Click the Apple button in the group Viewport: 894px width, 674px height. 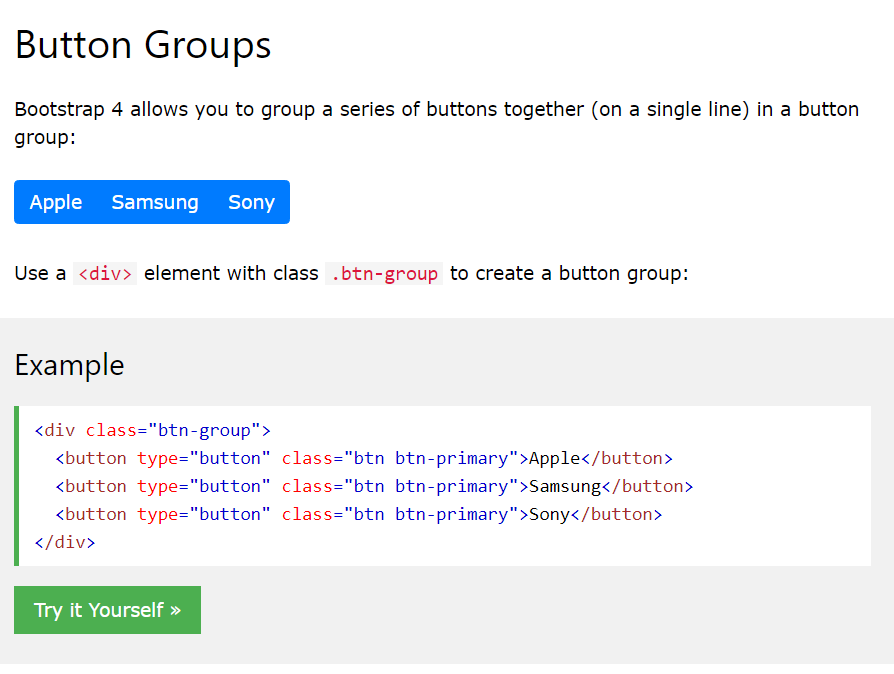[x=56, y=202]
